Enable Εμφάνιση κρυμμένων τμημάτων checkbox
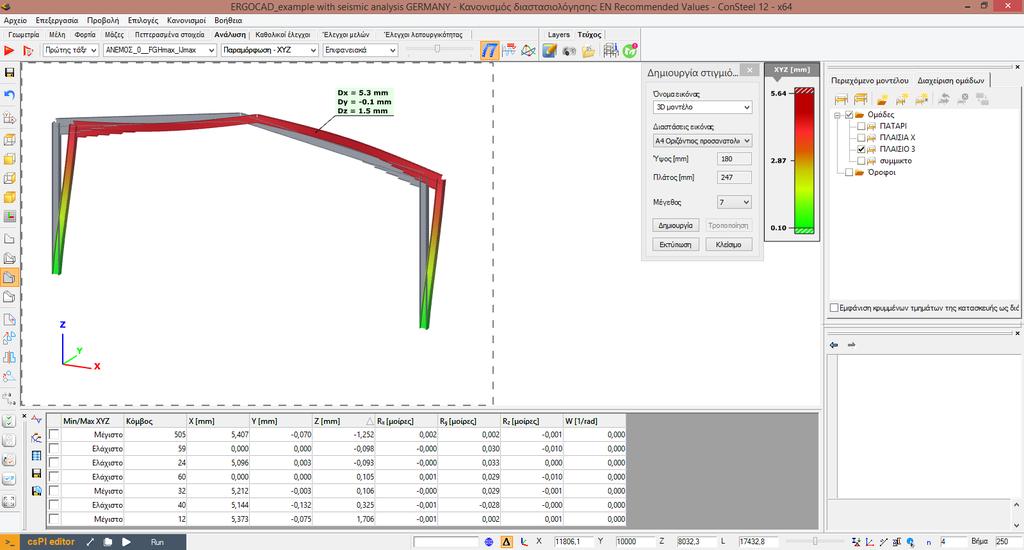Viewport: 1024px width, 550px height. 834,308
